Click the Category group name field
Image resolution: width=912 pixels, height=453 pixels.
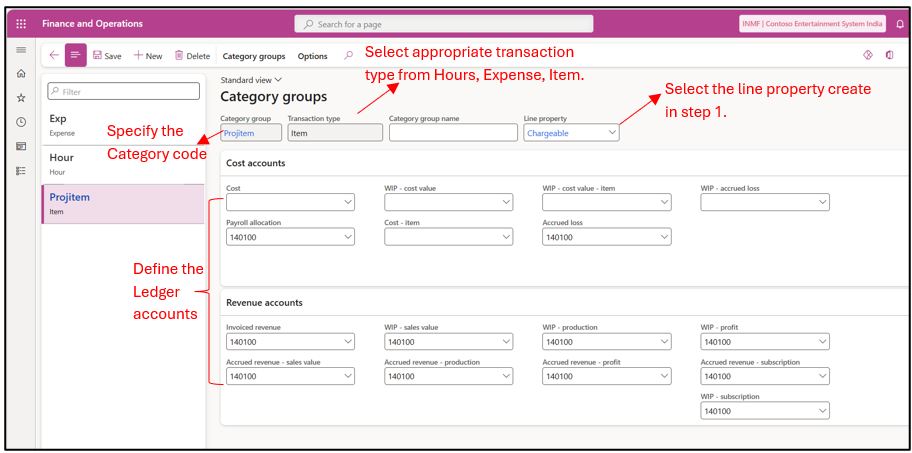coord(453,133)
